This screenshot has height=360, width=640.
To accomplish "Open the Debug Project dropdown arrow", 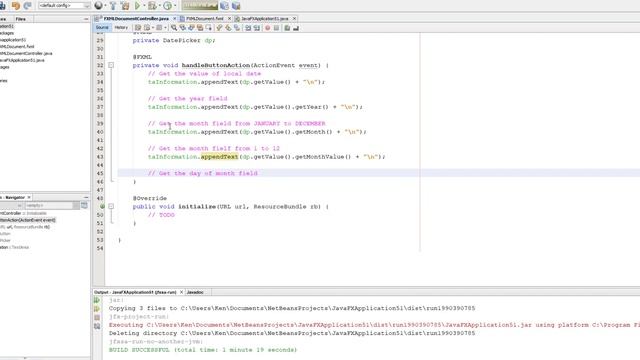I will pos(160,6).
